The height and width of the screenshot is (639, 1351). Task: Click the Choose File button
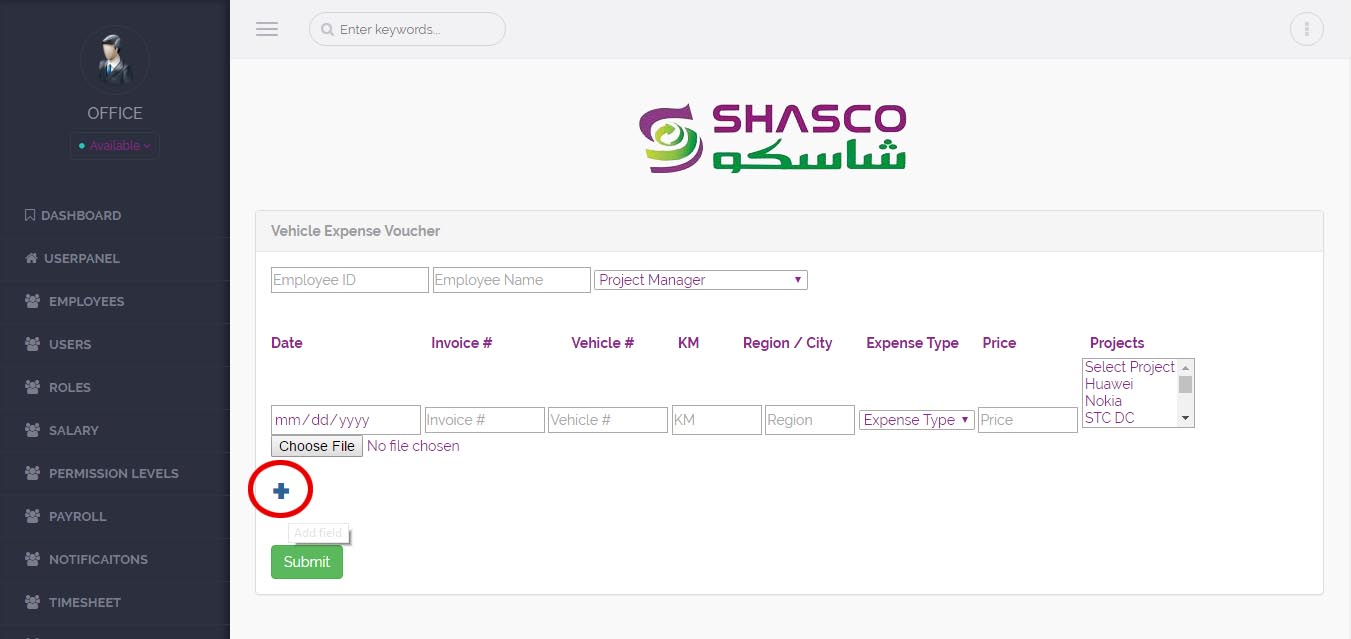point(316,446)
